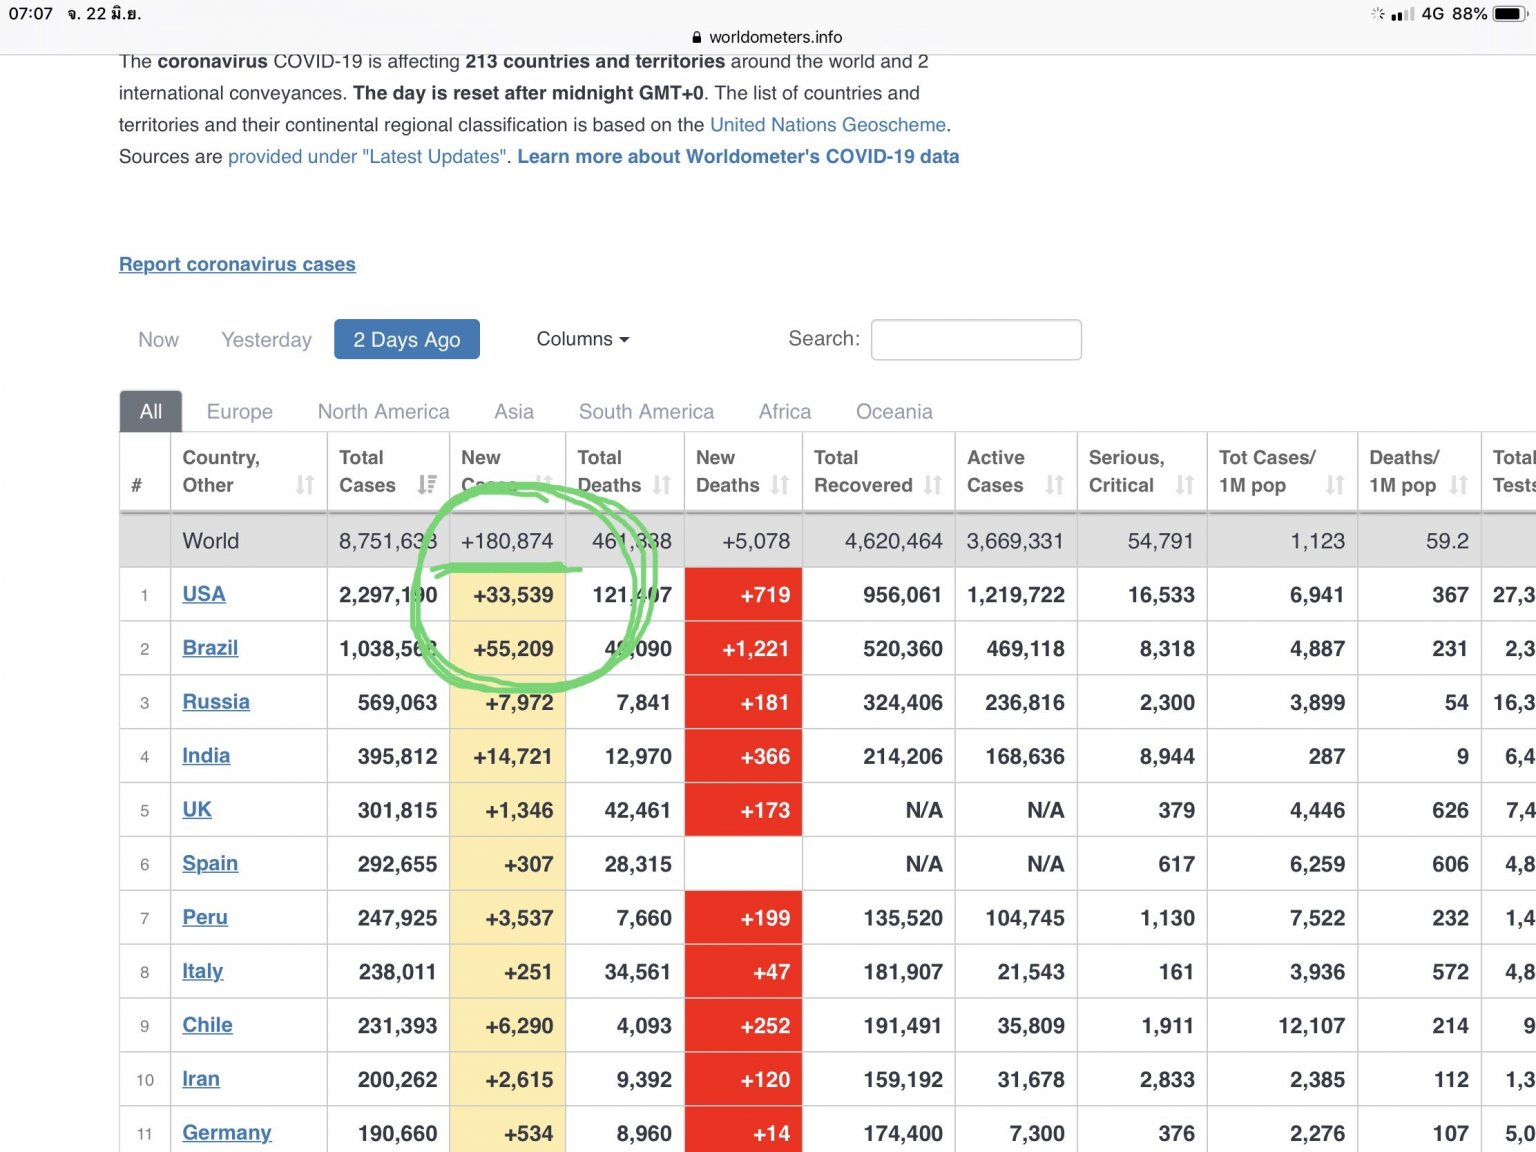This screenshot has height=1152, width=1536.
Task: Tap the battery indicator in status bar
Action: pyautogui.click(x=1509, y=14)
